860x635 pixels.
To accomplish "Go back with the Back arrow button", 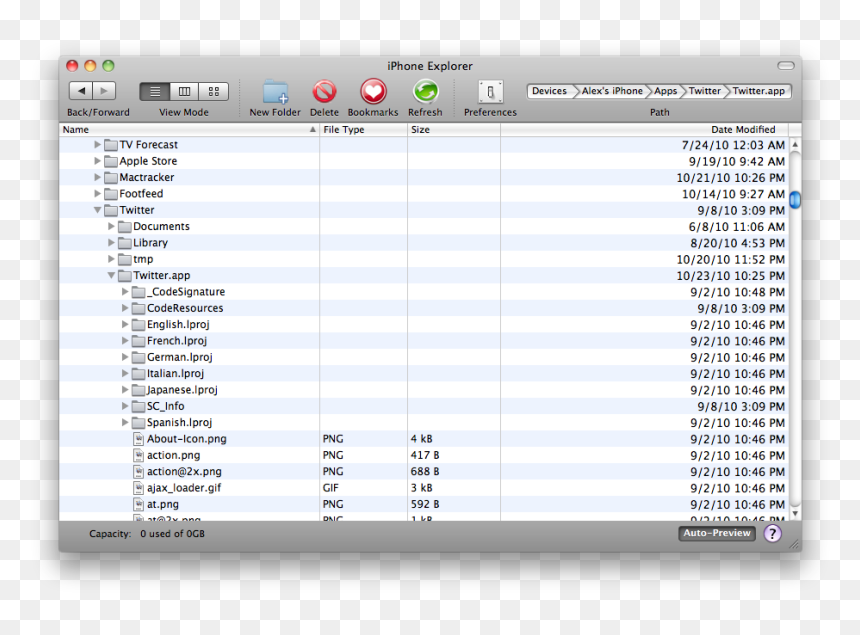I will coord(81,91).
